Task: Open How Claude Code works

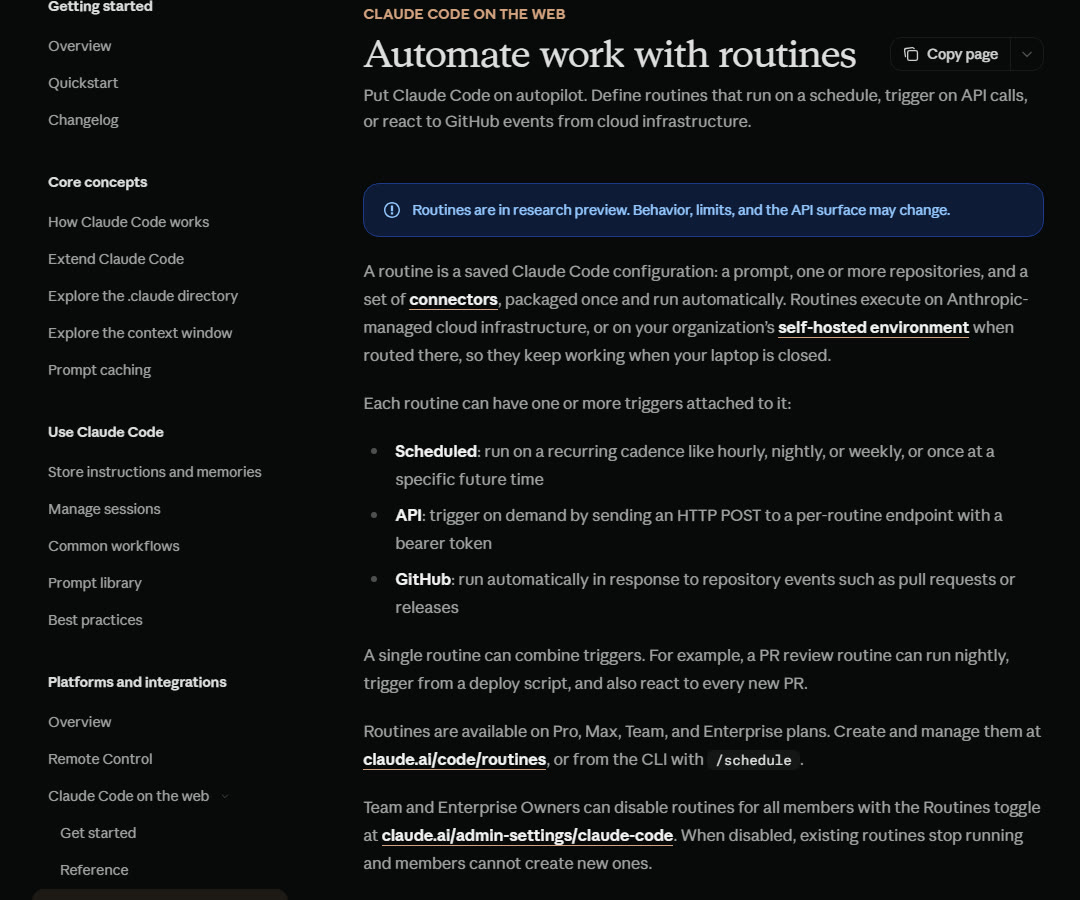Action: [x=128, y=222]
